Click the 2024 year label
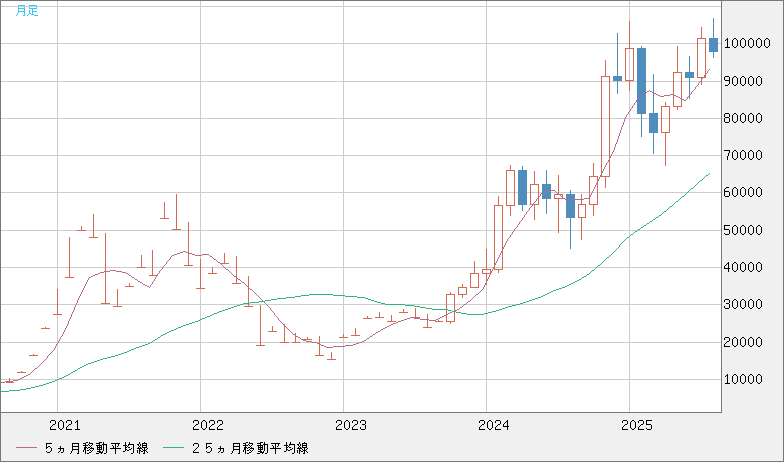Viewport: 784px width, 462px height. 494,426
